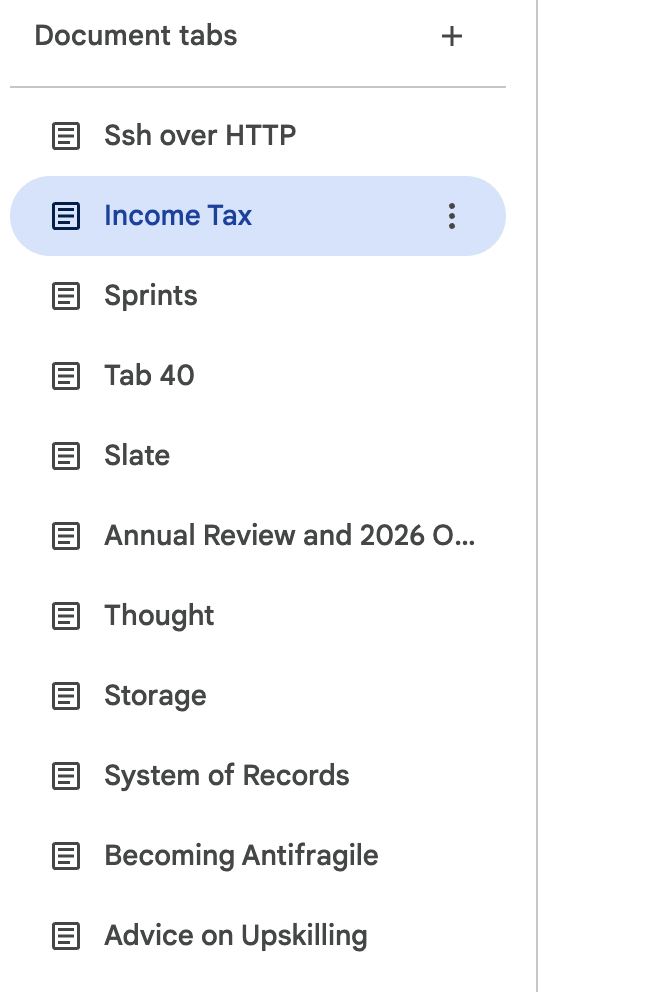This screenshot has width=658, height=992.
Task: Open the Advice on Upskilling tab
Action: point(236,936)
